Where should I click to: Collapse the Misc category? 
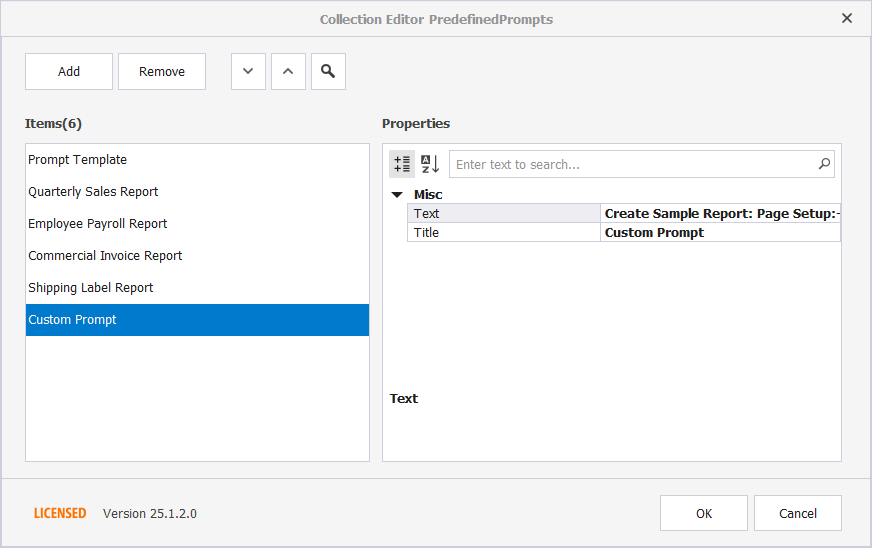click(397, 195)
